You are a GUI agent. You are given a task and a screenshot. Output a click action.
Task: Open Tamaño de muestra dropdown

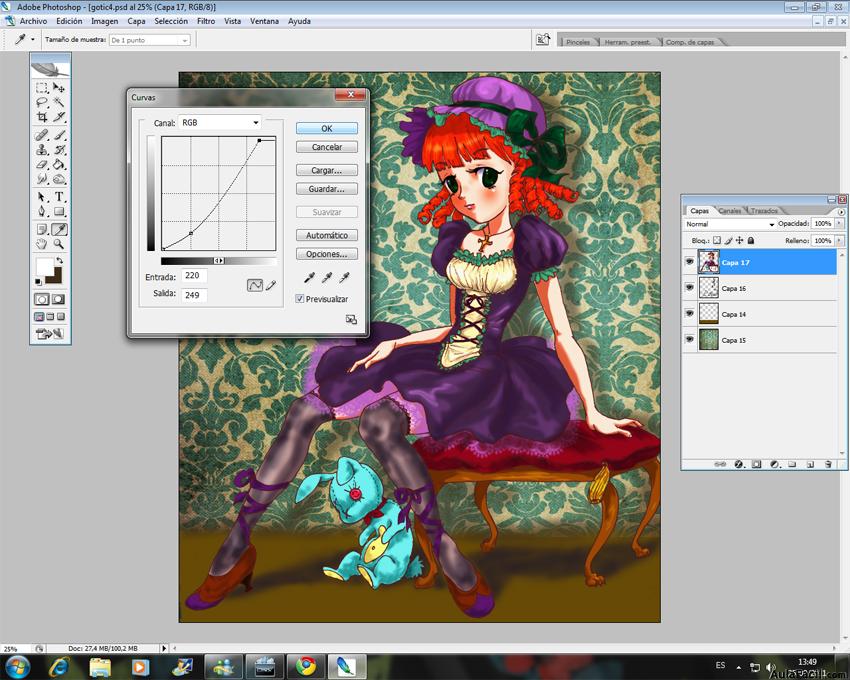click(150, 40)
